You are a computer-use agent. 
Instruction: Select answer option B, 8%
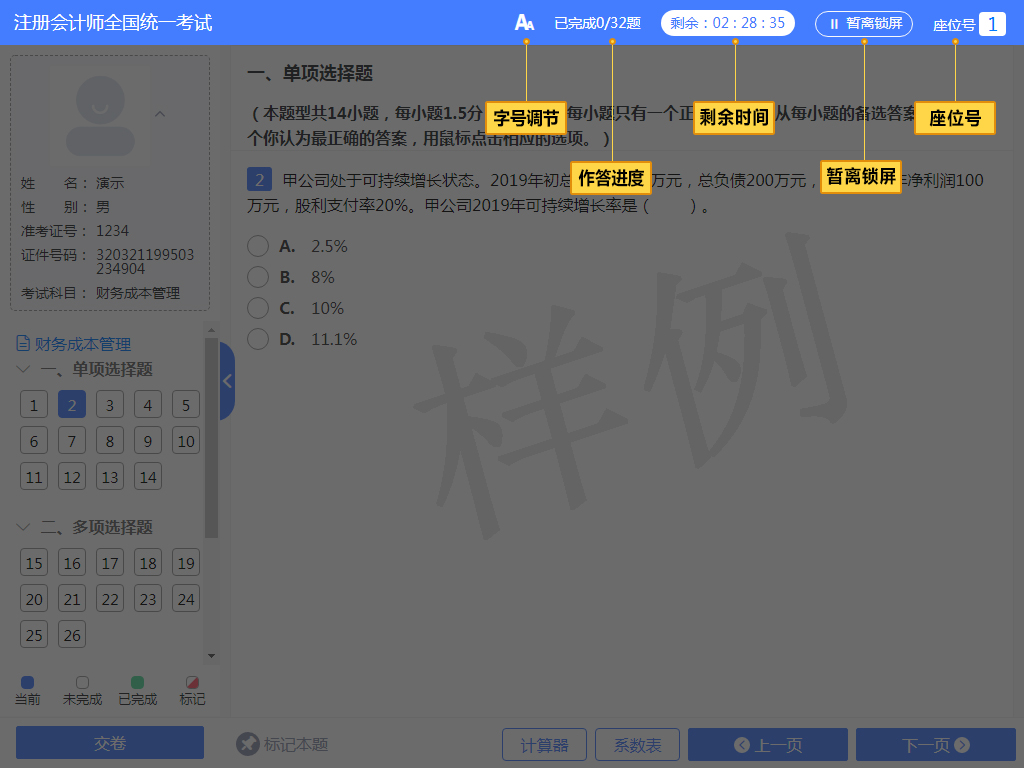(258, 277)
